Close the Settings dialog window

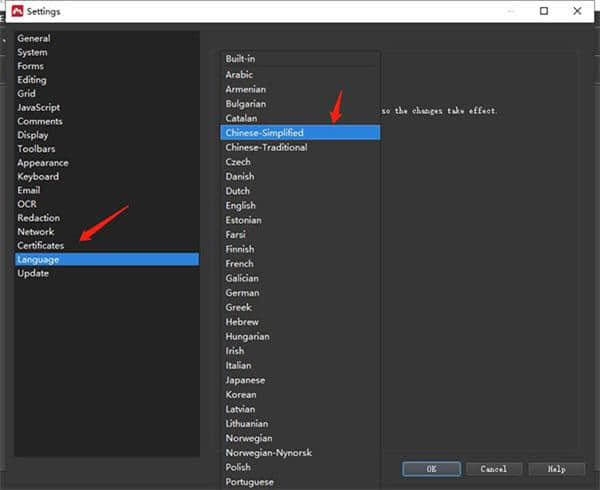tap(576, 12)
